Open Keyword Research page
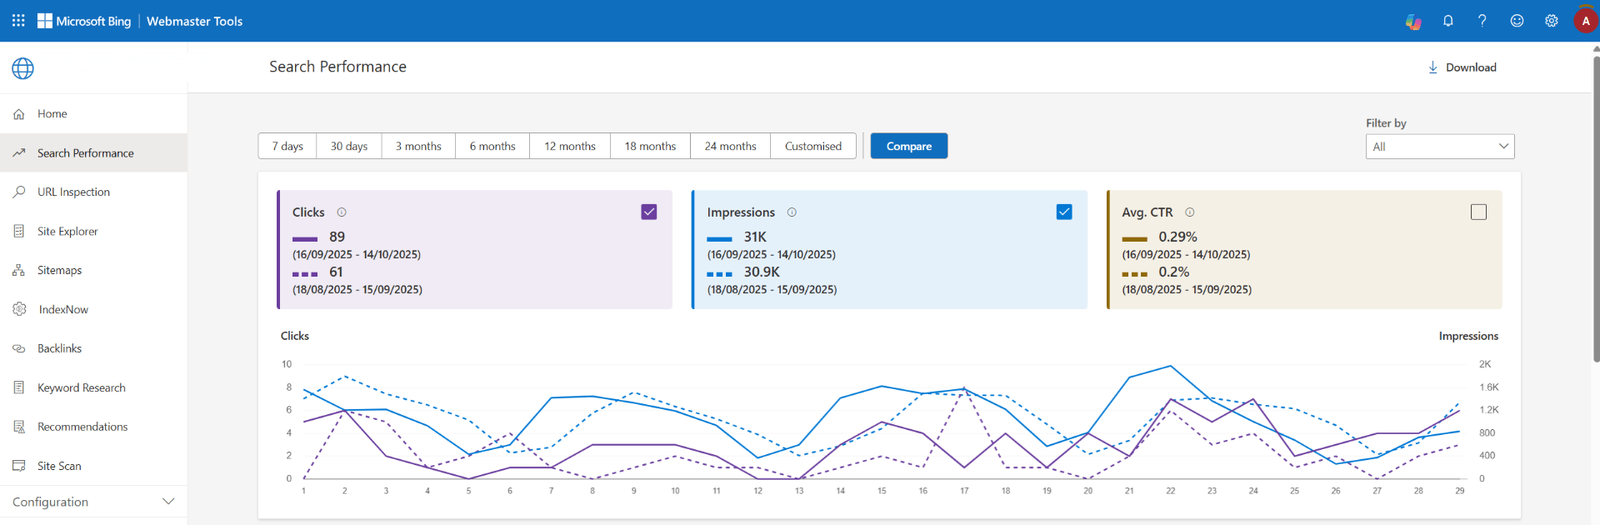1600x525 pixels. pos(94,387)
